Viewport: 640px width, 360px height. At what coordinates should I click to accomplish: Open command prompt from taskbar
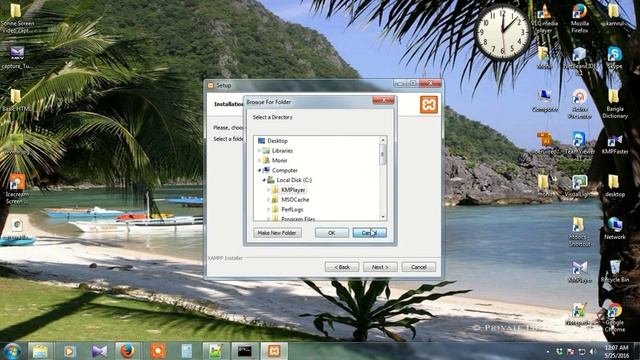tap(244, 351)
